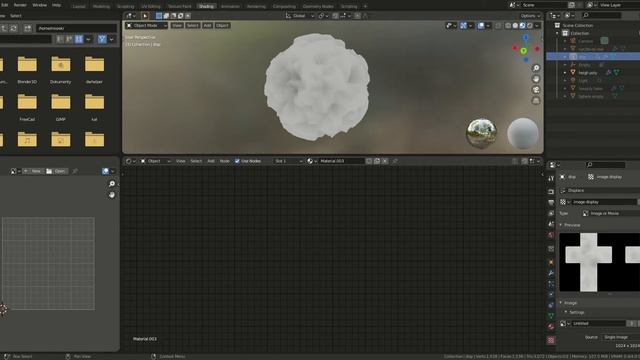Toggle the X-ray button in viewport header
640x360 pixels.
click(x=498, y=25)
